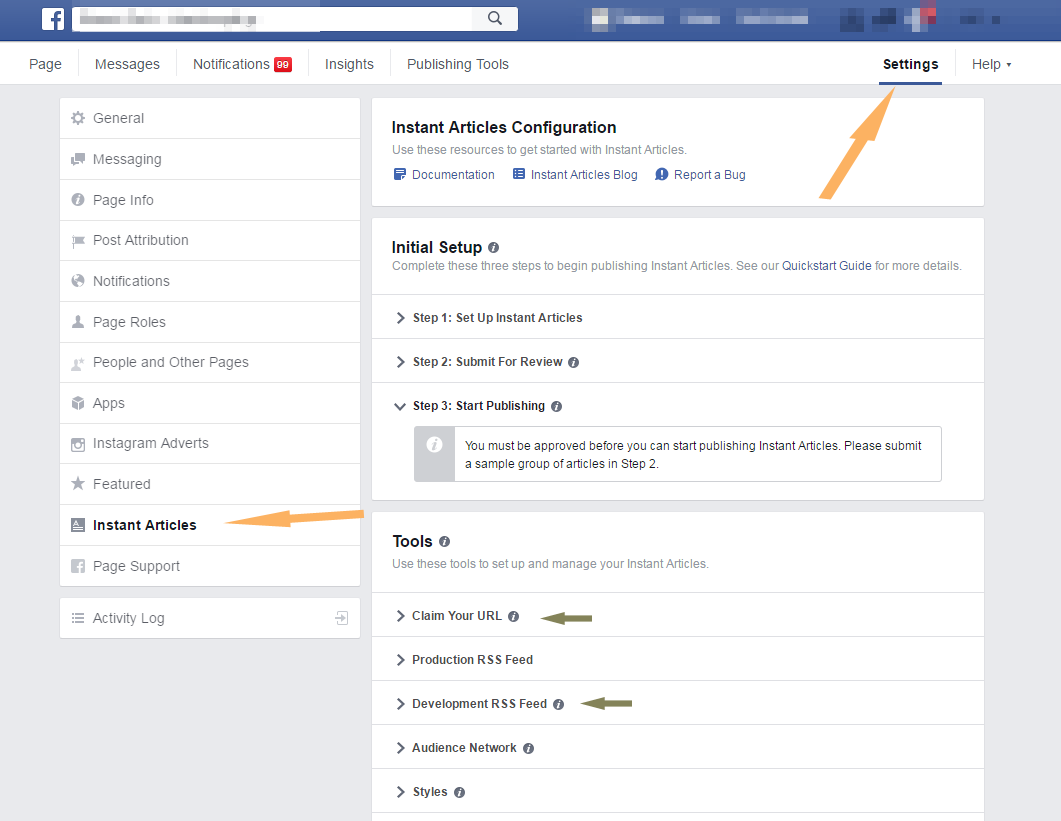Click the red notifications count badge

283,64
